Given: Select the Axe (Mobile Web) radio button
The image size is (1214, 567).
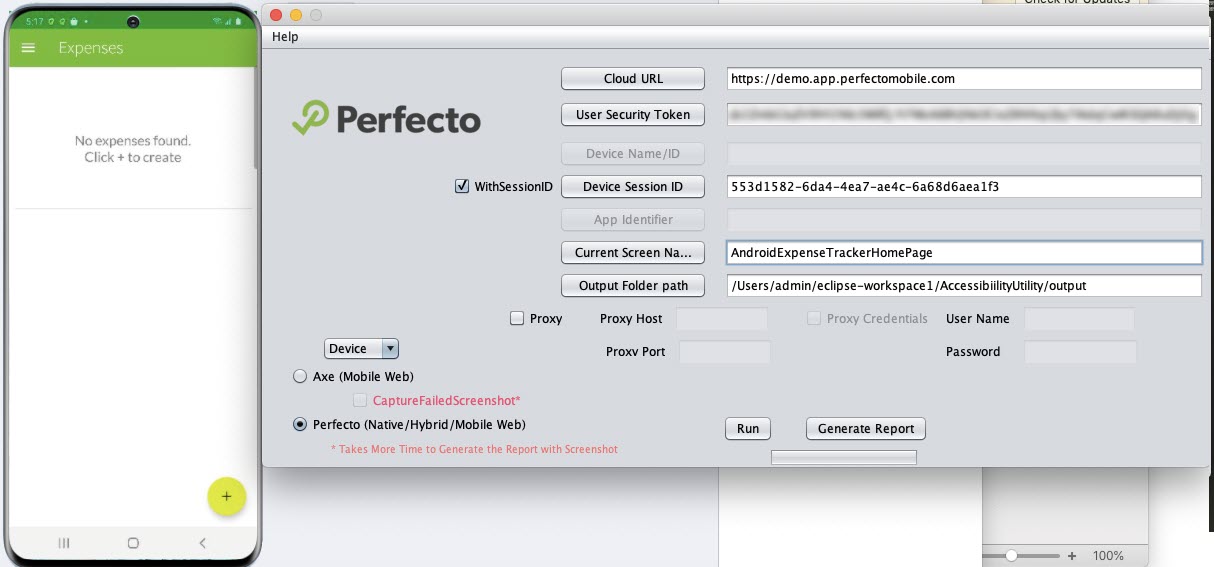Looking at the screenshot, I should (x=300, y=377).
